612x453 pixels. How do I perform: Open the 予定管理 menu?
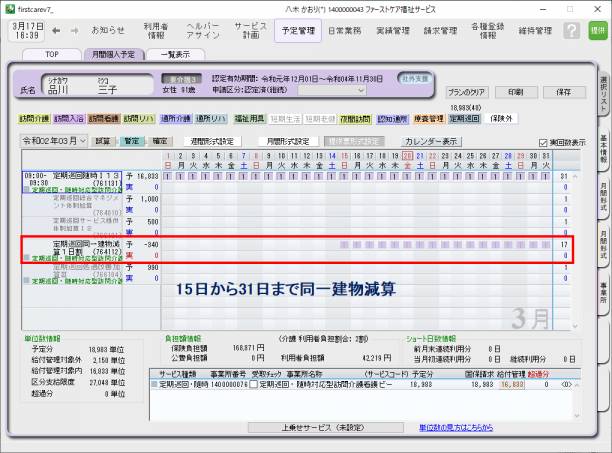click(297, 31)
